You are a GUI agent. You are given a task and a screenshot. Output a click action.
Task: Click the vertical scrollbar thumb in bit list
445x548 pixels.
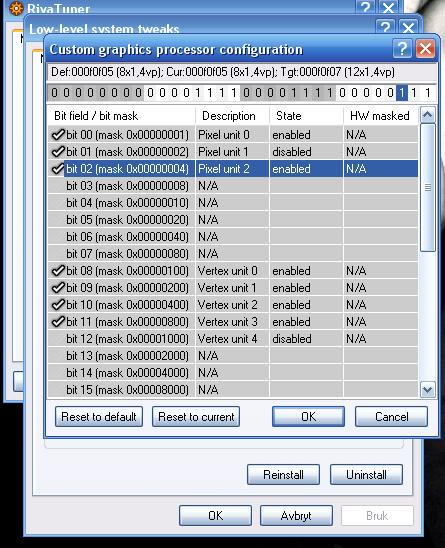pos(428,188)
